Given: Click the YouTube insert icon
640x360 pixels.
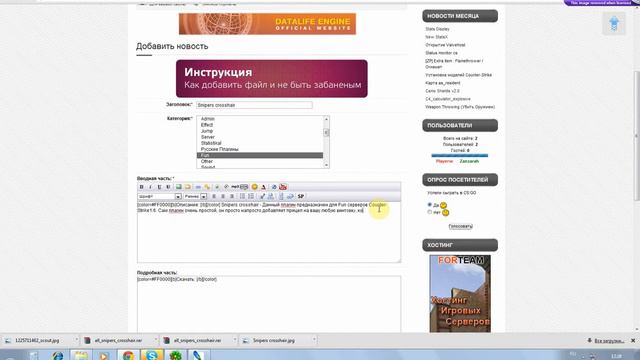Looking at the screenshot, I should coord(283,187).
